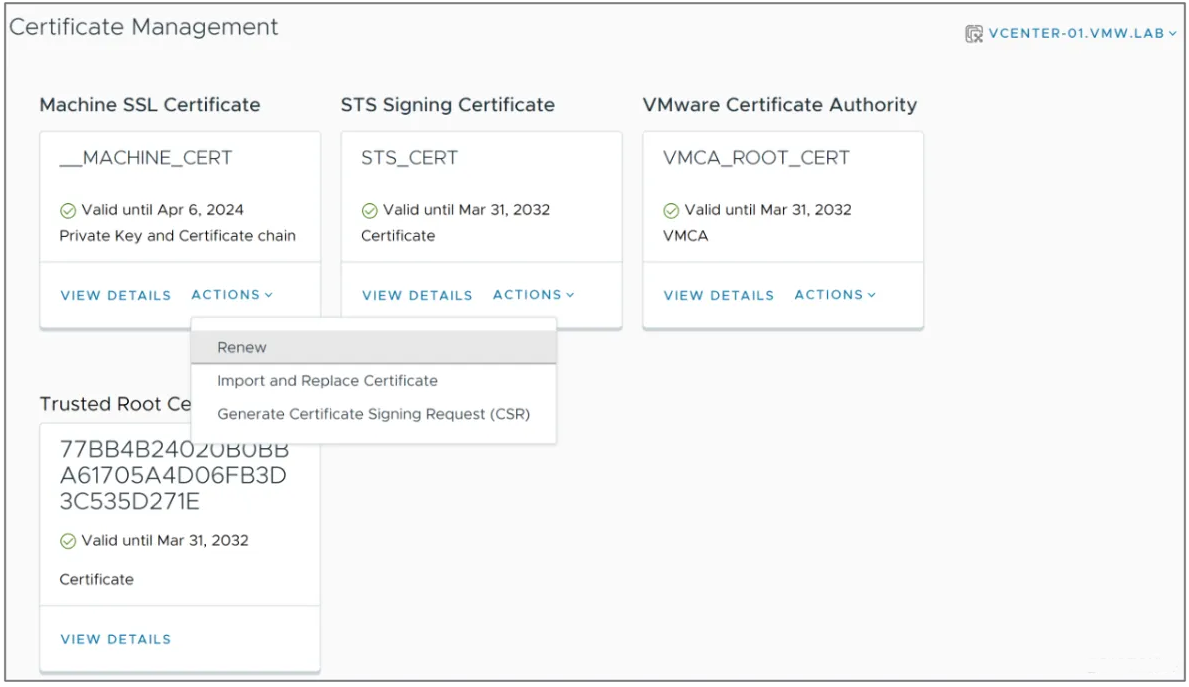Click the 'Certificate' label in the STS_CERT card
The height and width of the screenshot is (687, 1189).
coord(398,236)
